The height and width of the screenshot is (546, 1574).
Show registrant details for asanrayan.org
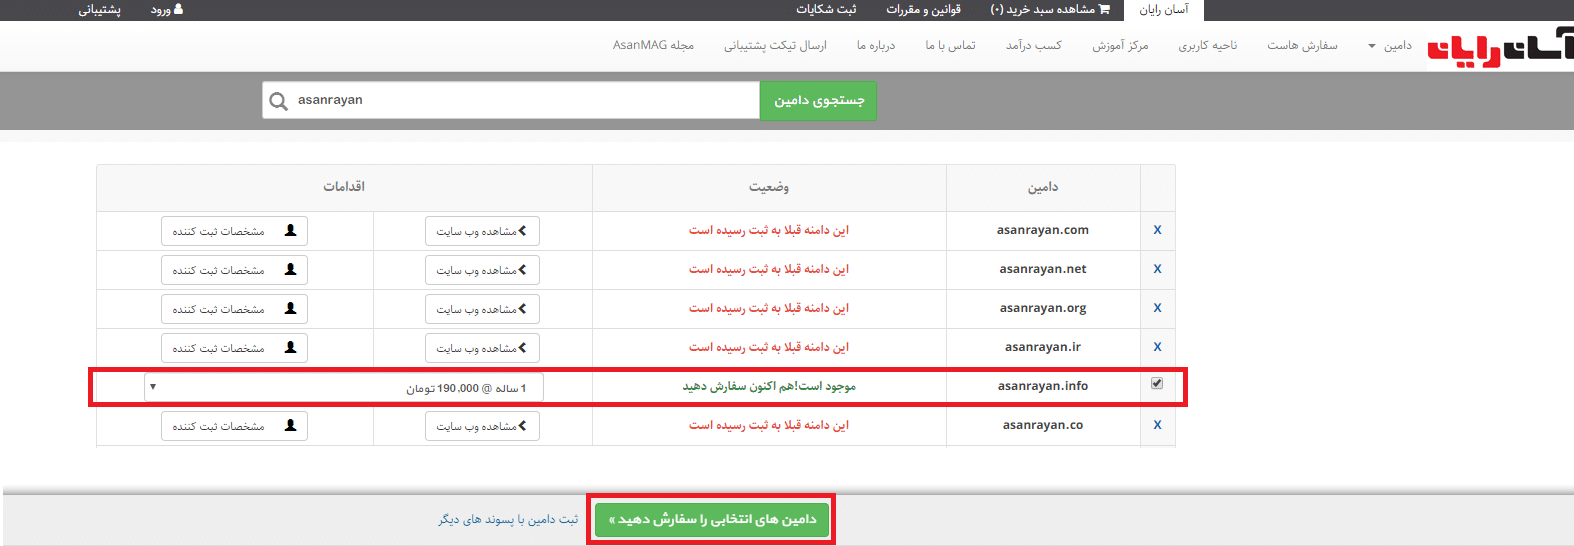coord(234,309)
